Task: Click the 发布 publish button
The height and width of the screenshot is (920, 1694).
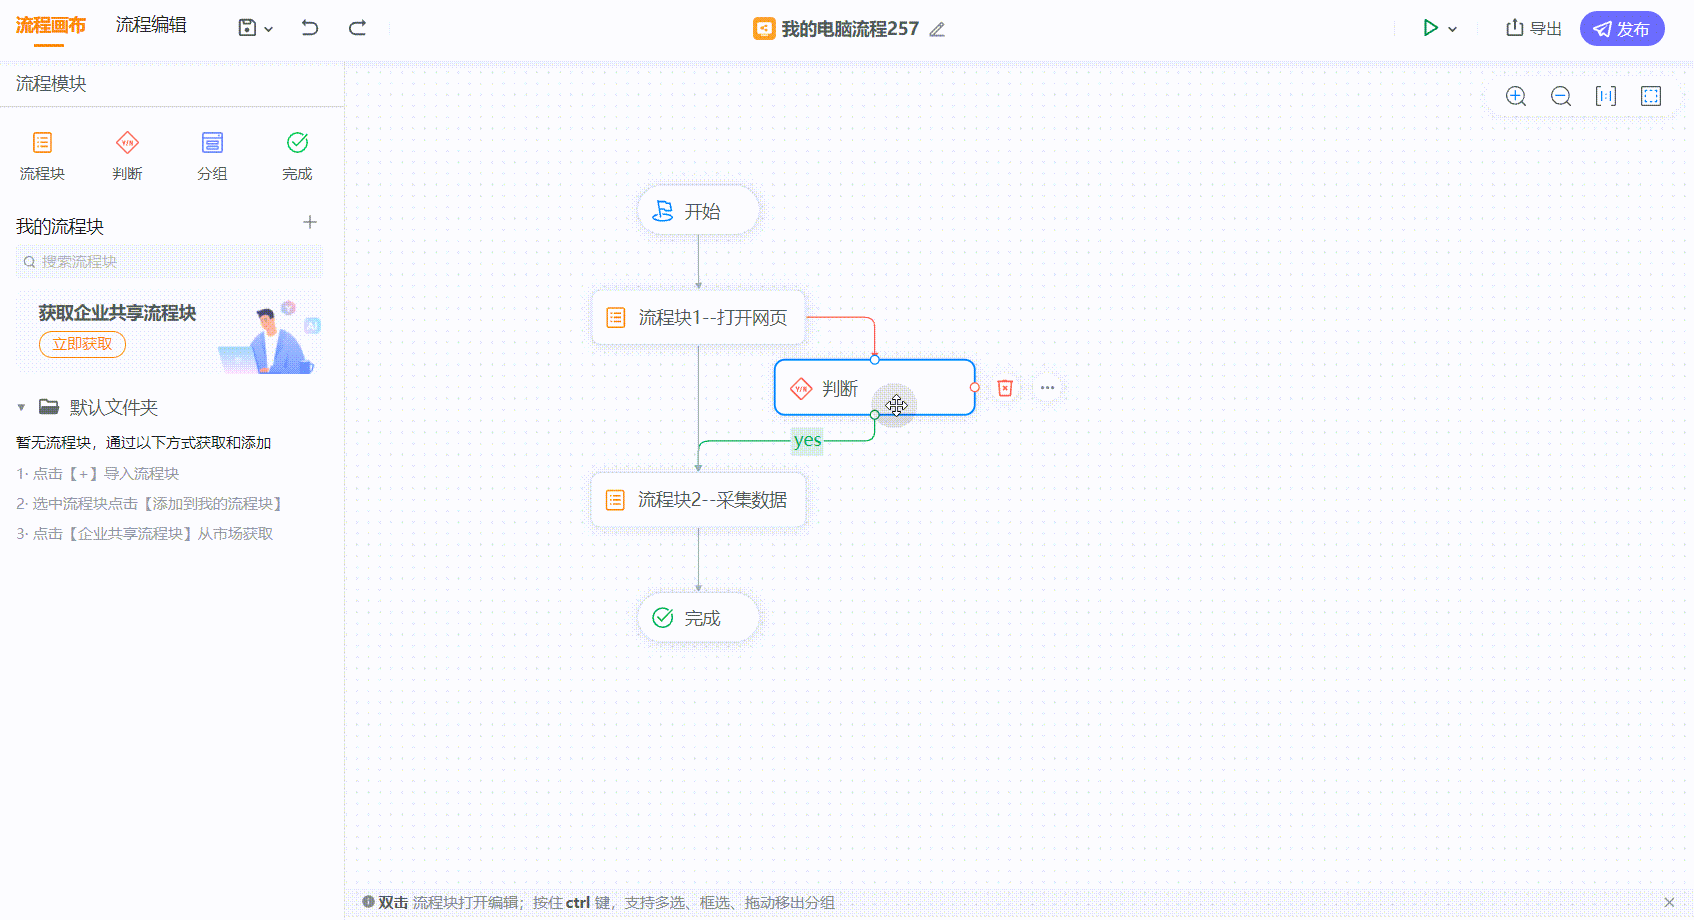Action: point(1622,29)
